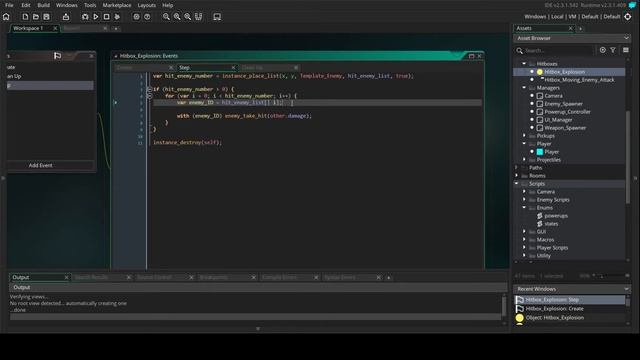Expand the Paths folder

point(517,167)
